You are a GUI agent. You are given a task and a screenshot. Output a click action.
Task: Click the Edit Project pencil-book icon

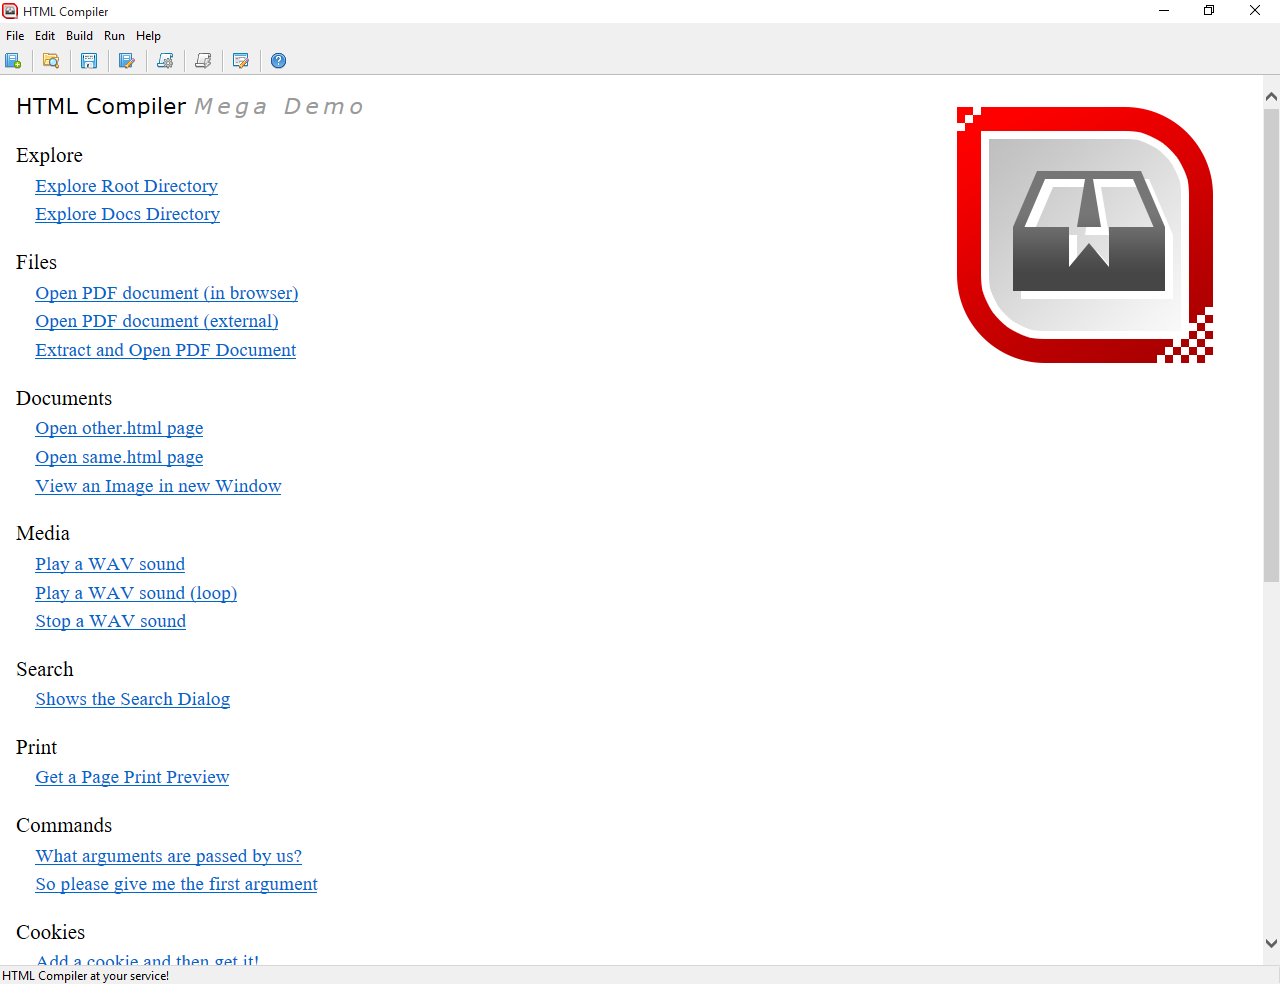(127, 61)
